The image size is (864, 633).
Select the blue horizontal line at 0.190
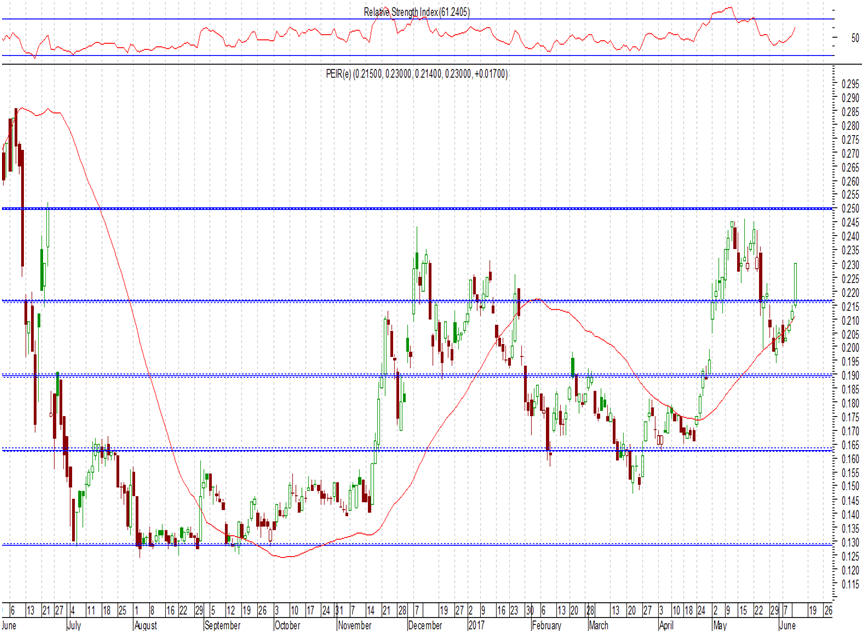pyautogui.click(x=417, y=376)
